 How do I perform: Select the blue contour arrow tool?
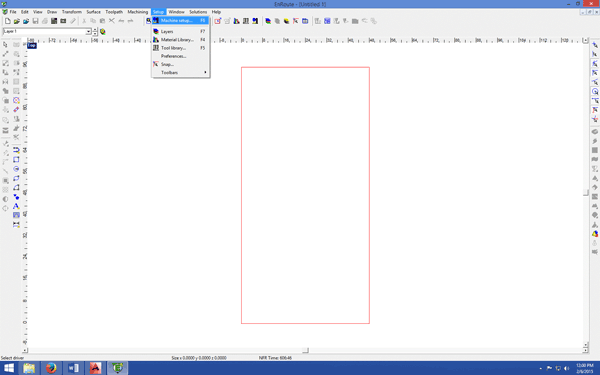coord(16,150)
